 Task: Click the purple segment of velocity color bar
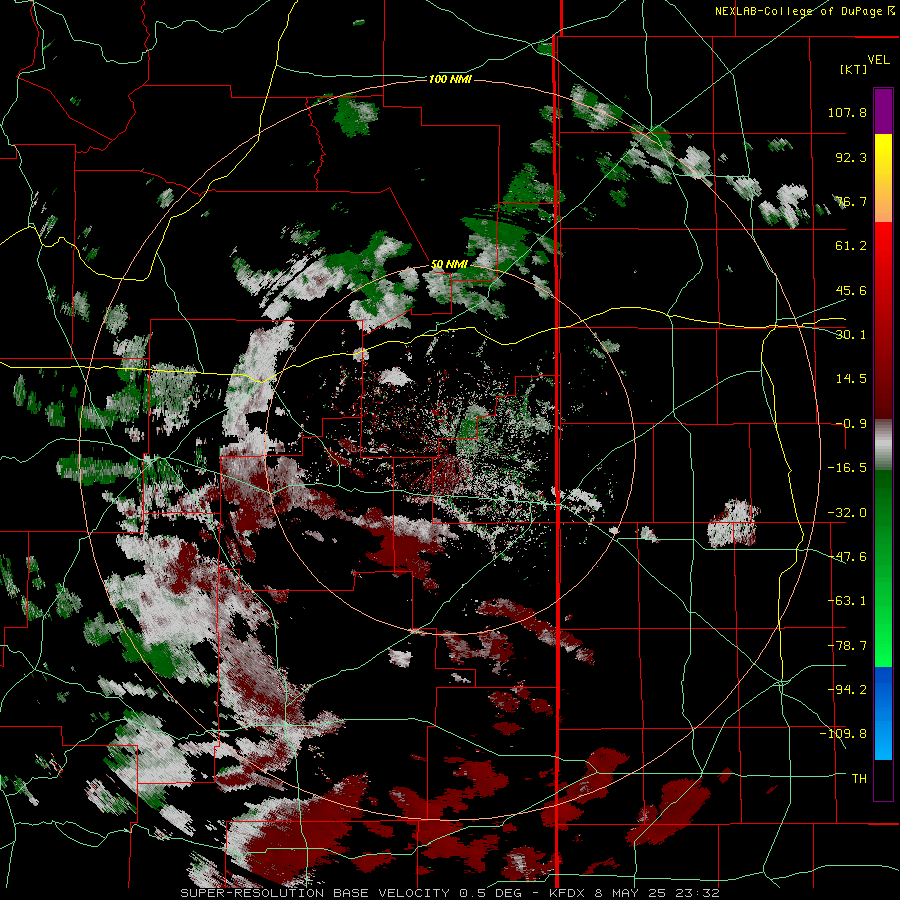[x=883, y=111]
